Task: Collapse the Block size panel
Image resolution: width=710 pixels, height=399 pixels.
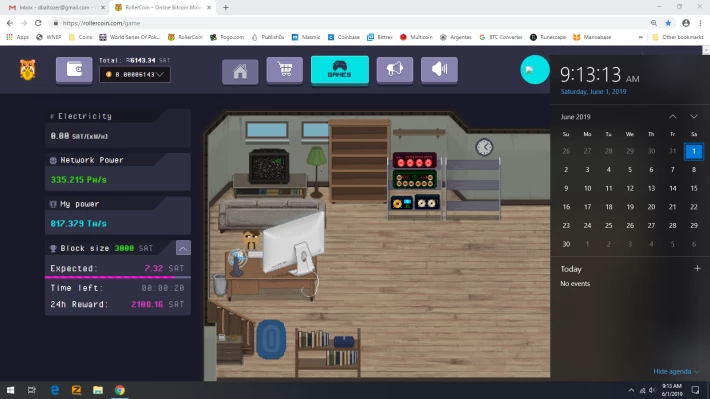Action: coord(183,248)
